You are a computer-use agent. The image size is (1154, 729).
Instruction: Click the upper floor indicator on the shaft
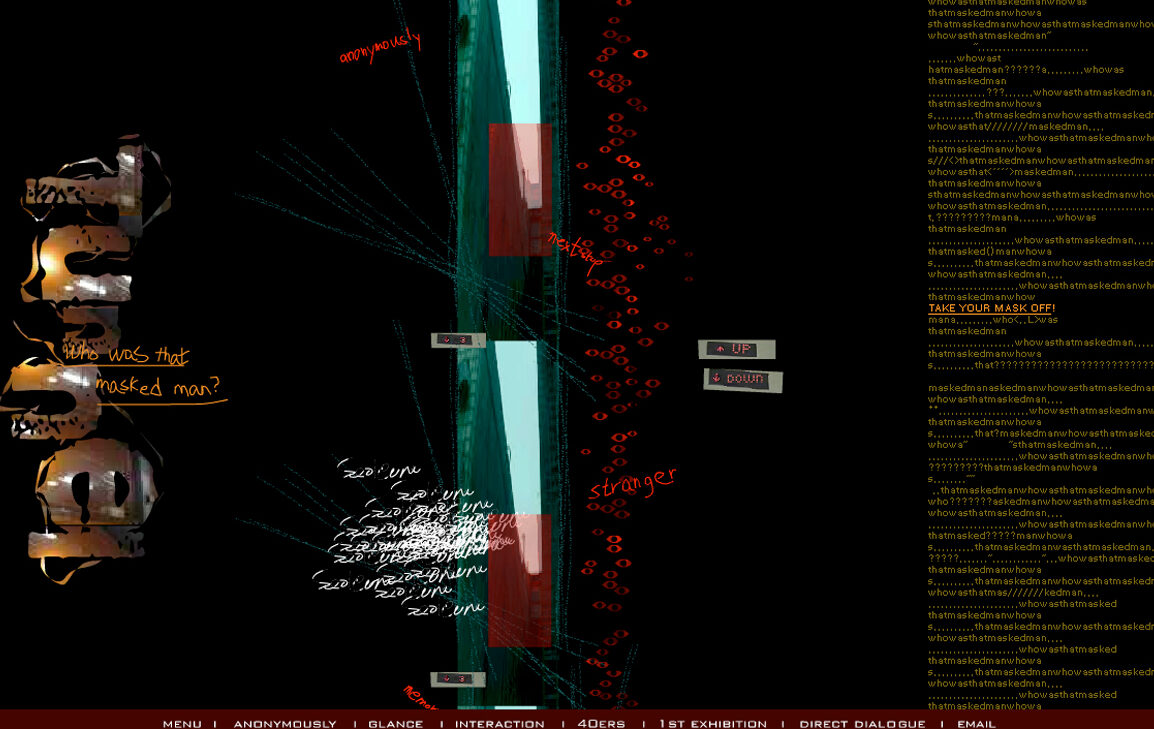[458, 340]
